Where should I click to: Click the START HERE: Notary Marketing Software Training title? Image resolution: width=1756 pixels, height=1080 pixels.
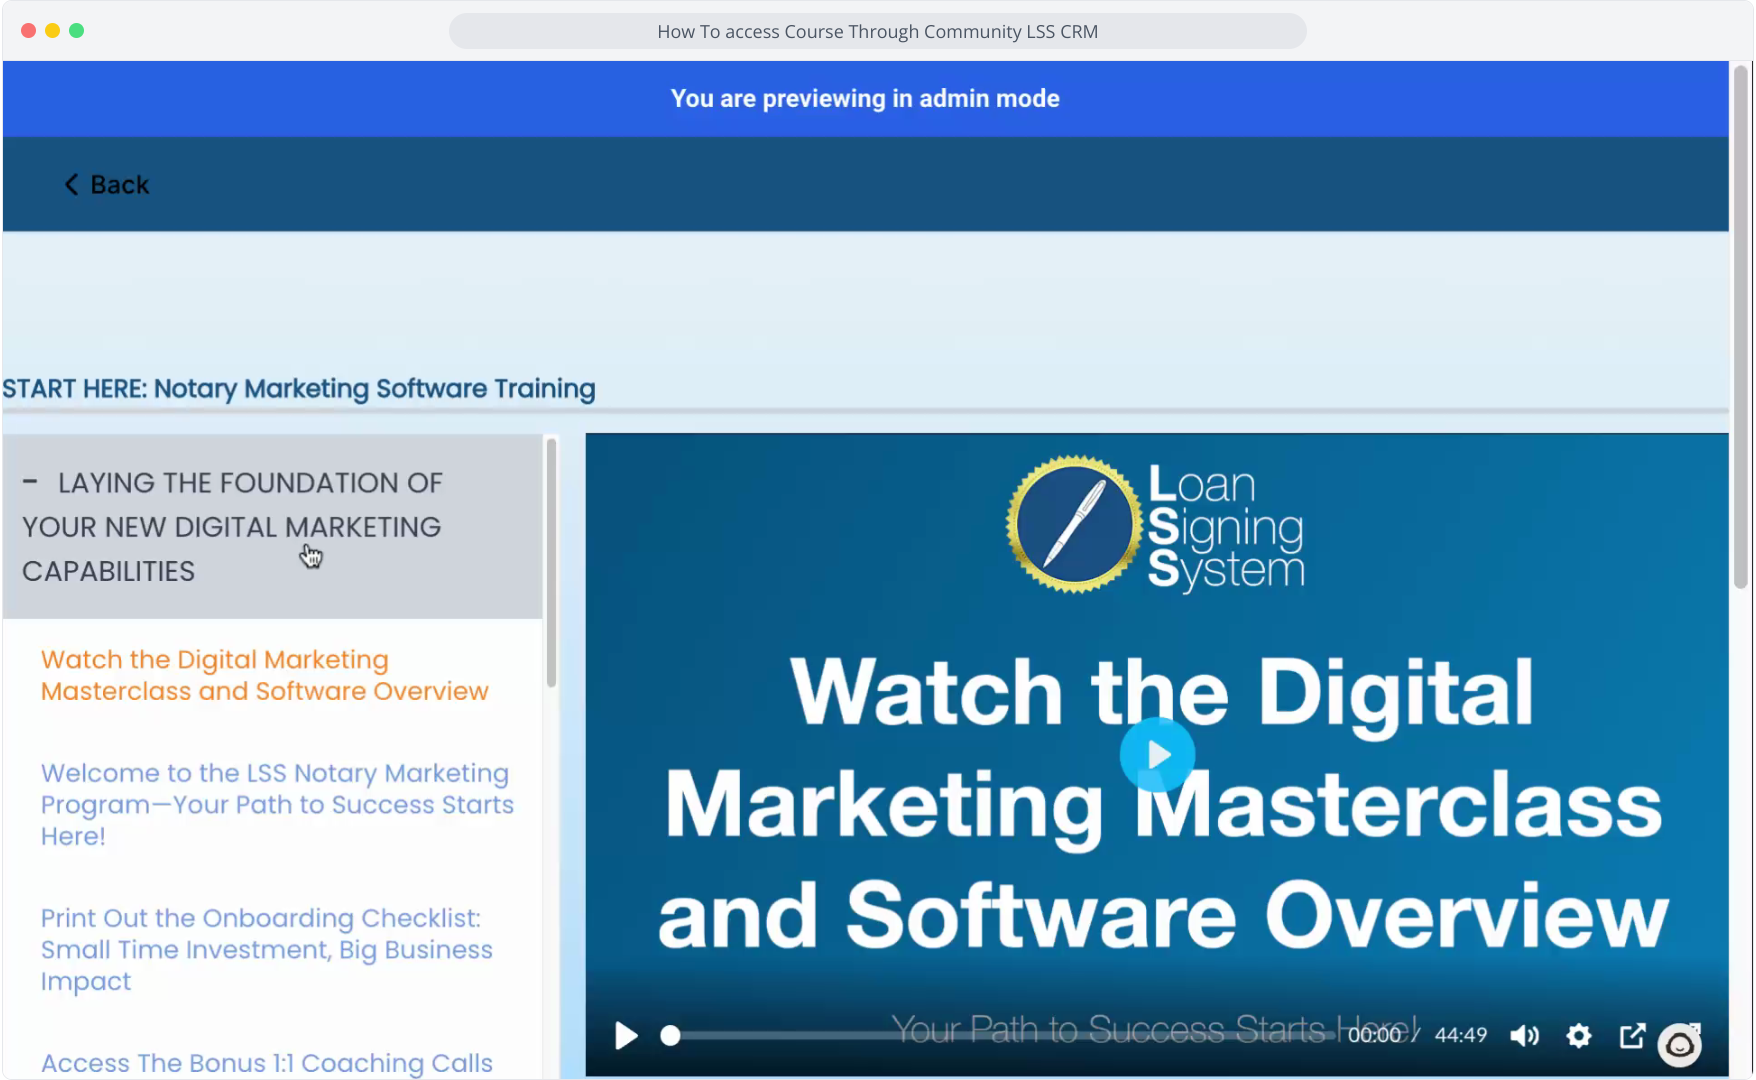[x=299, y=389]
